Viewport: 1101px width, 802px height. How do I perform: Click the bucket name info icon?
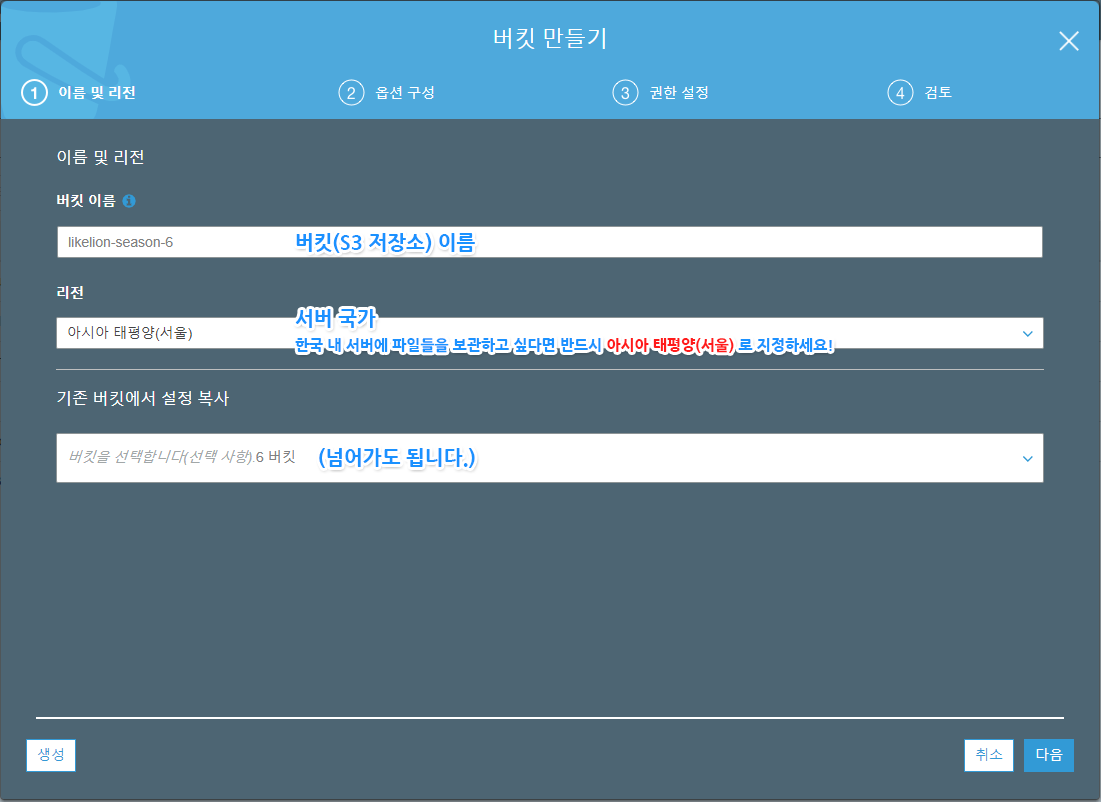tap(128, 201)
